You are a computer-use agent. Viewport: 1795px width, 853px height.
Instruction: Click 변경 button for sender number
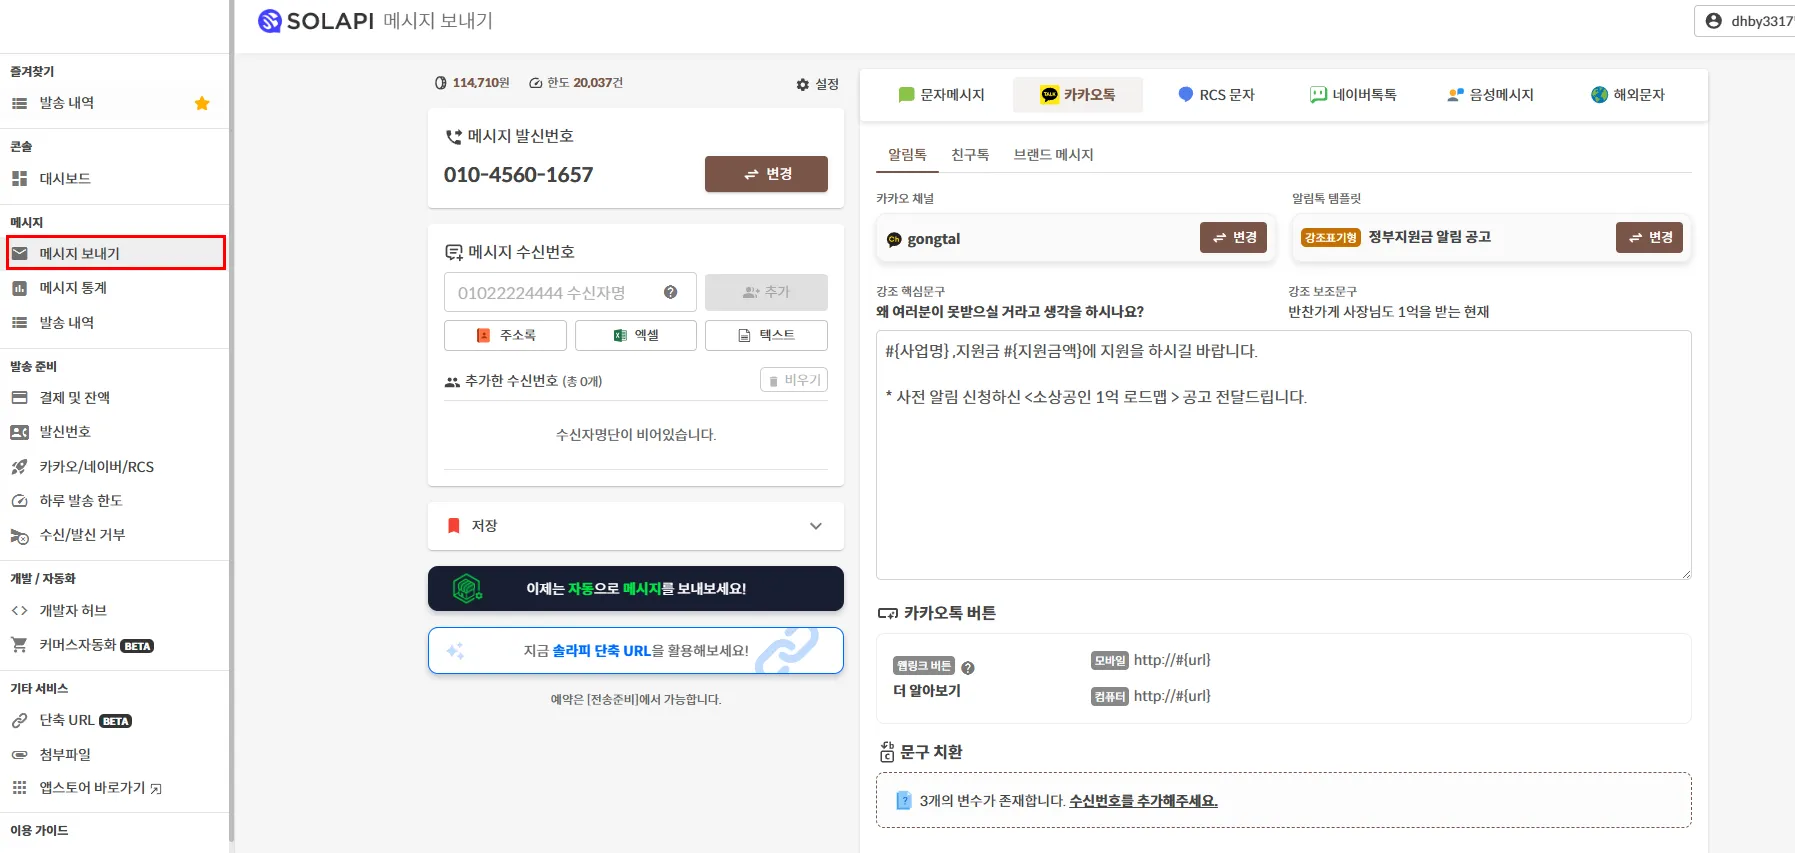pyautogui.click(x=766, y=174)
